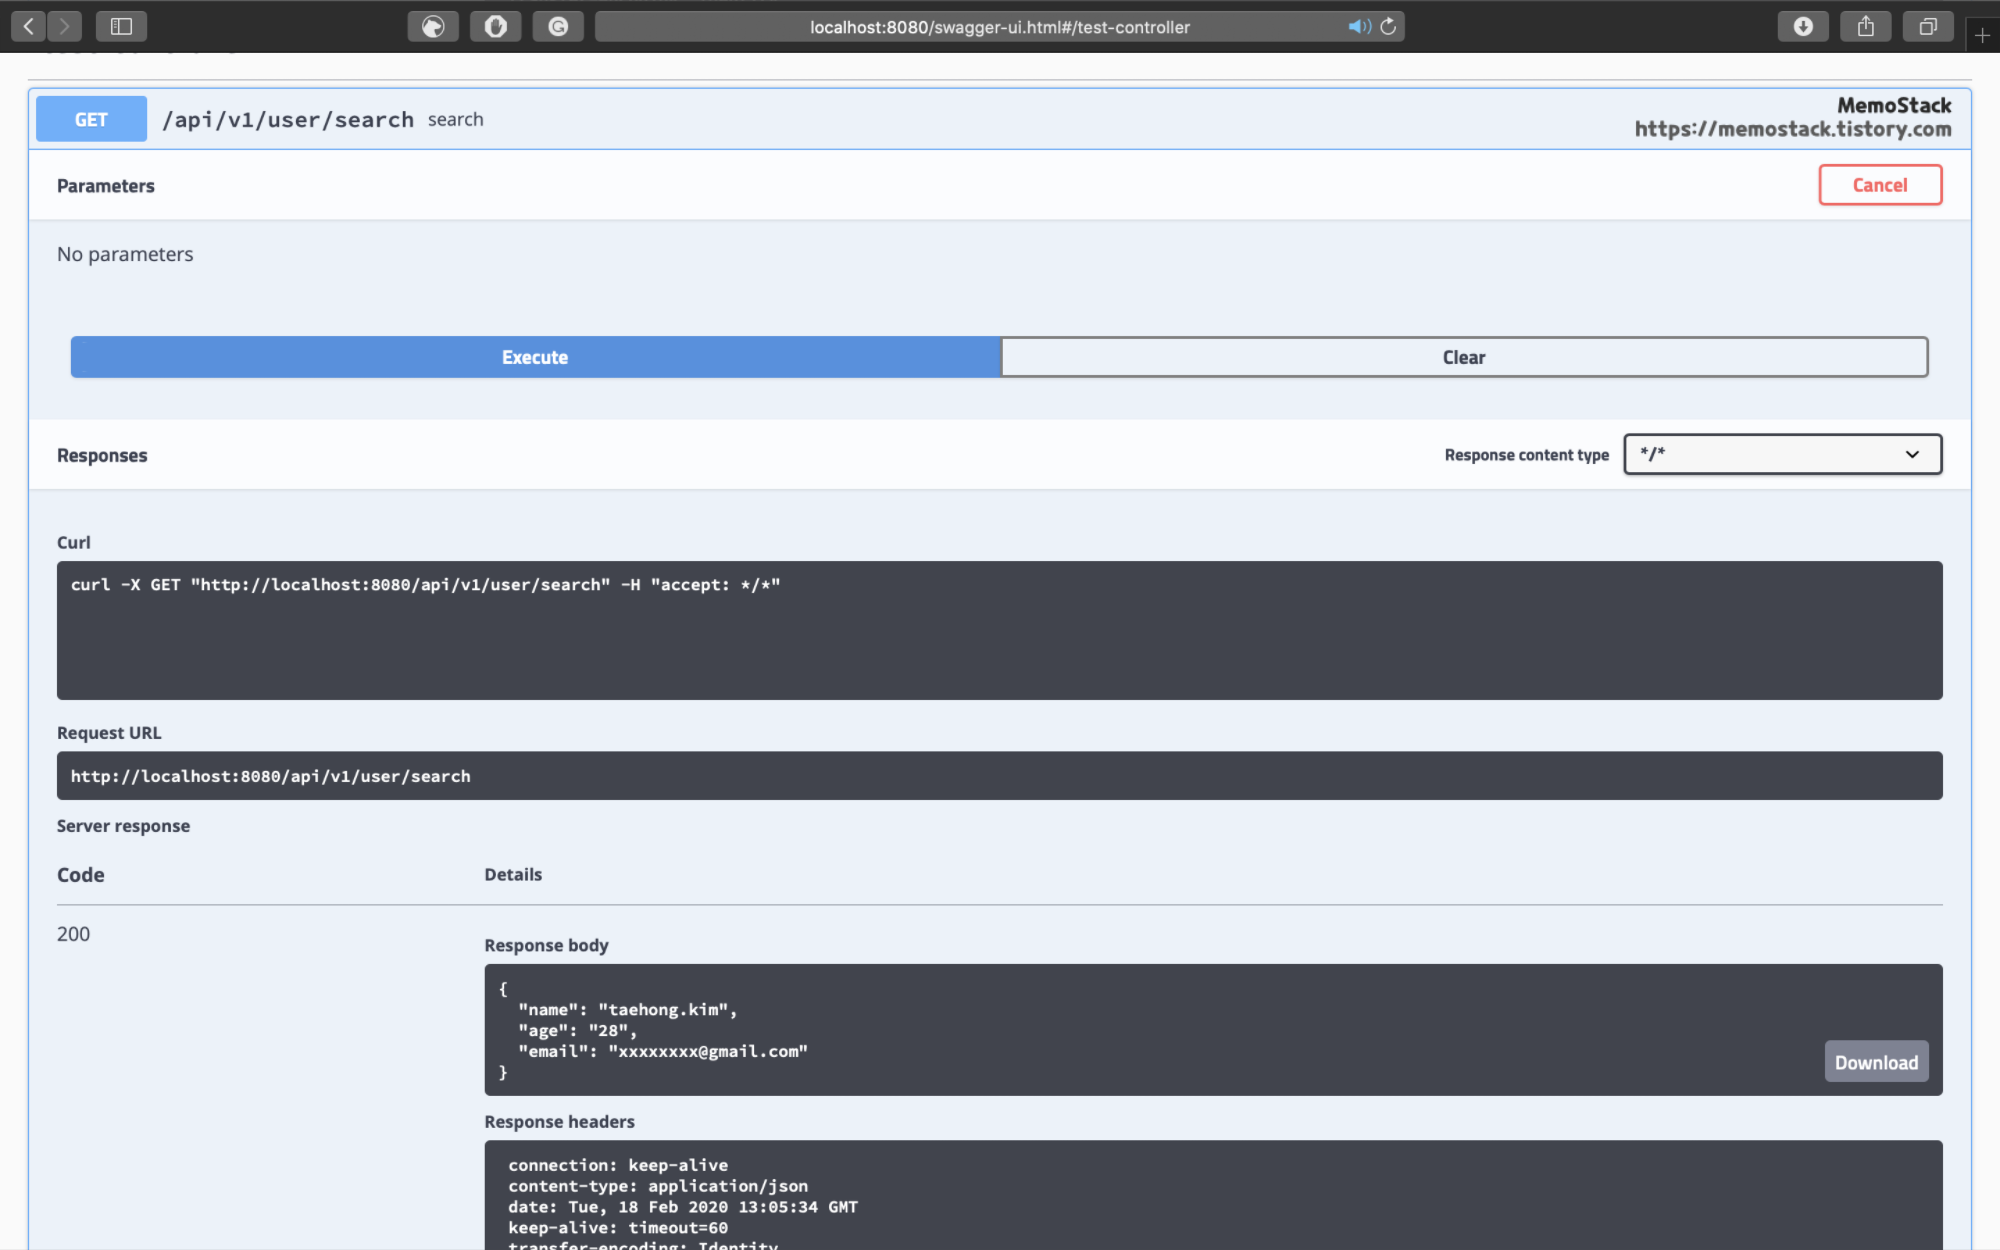Click the connection: keep-alive header line
2000x1250 pixels.
[618, 1165]
